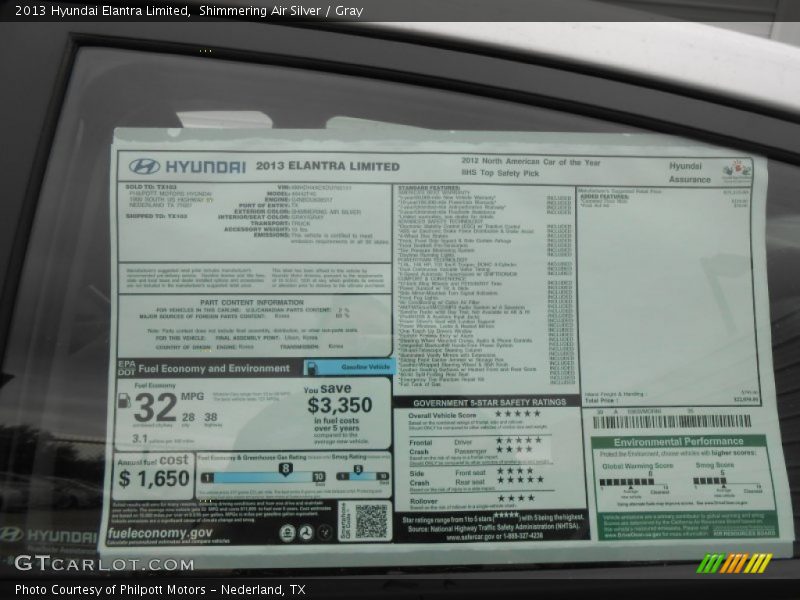800x600 pixels.
Task: Click the $3,350 fuel savings figure
Action: pyautogui.click(x=340, y=405)
